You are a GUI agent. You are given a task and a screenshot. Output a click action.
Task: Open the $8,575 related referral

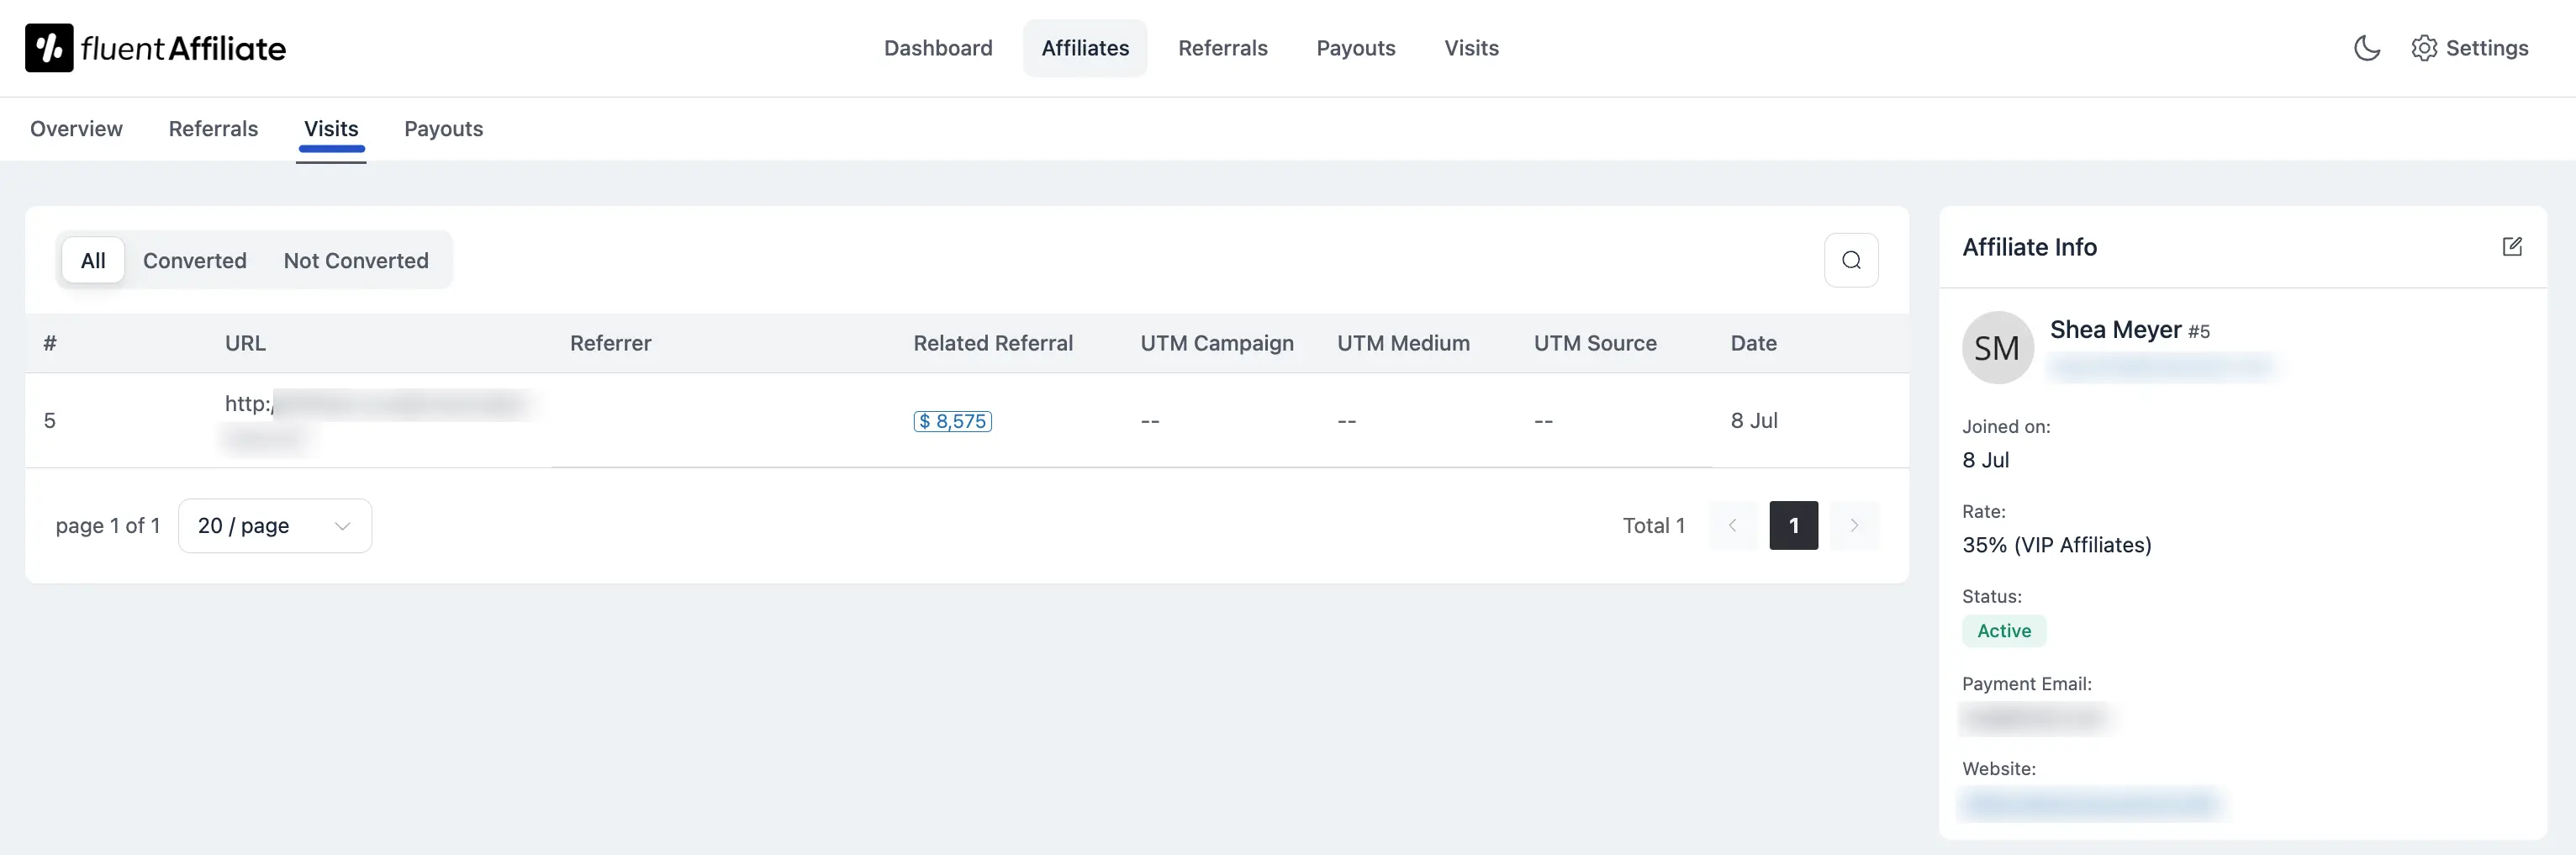tap(951, 421)
